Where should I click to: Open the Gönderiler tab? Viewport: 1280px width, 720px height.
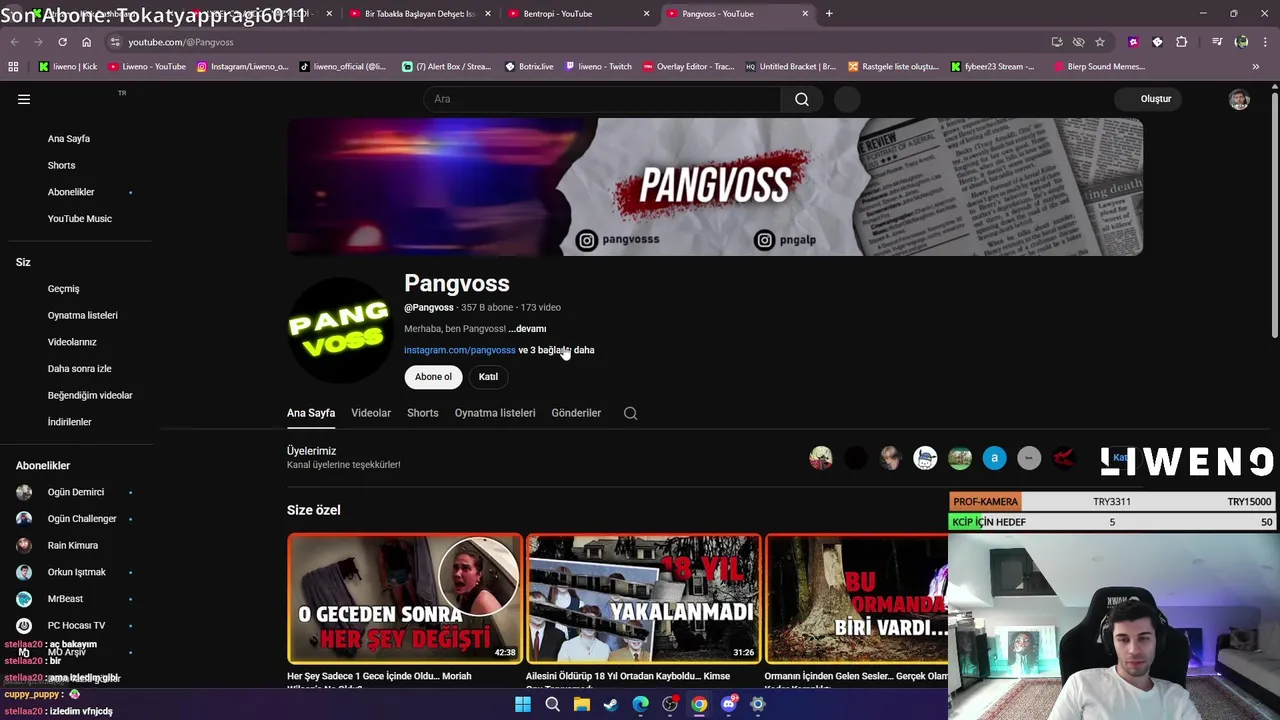(576, 413)
